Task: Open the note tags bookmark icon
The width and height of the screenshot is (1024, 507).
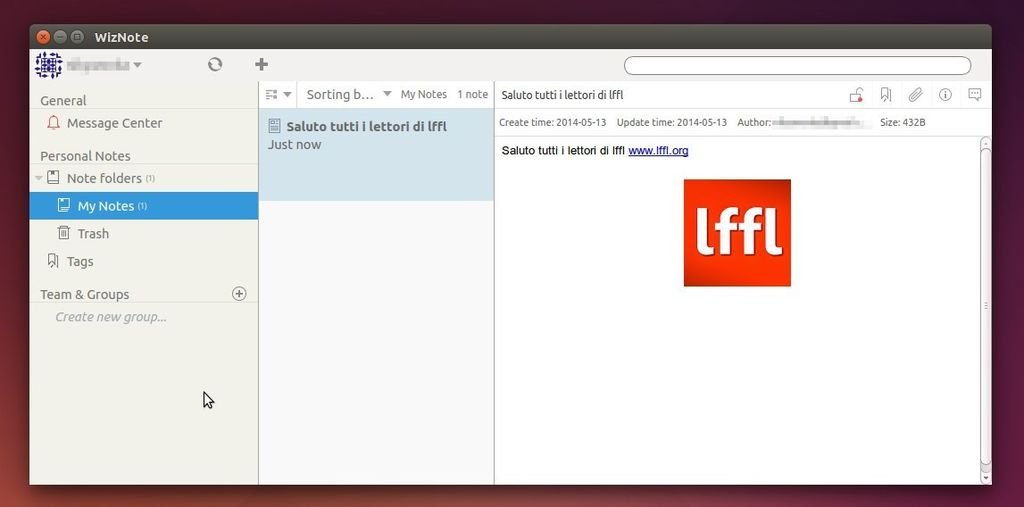Action: [x=886, y=95]
